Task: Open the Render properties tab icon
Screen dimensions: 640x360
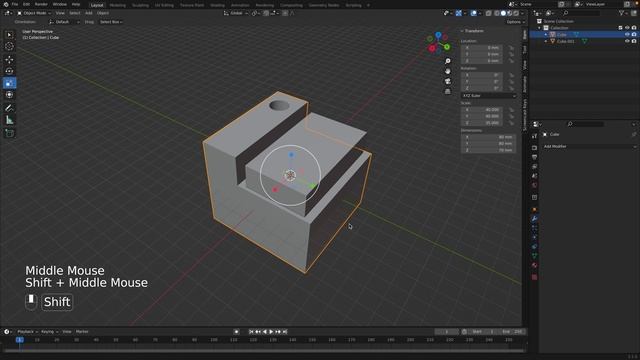Action: tap(534, 147)
